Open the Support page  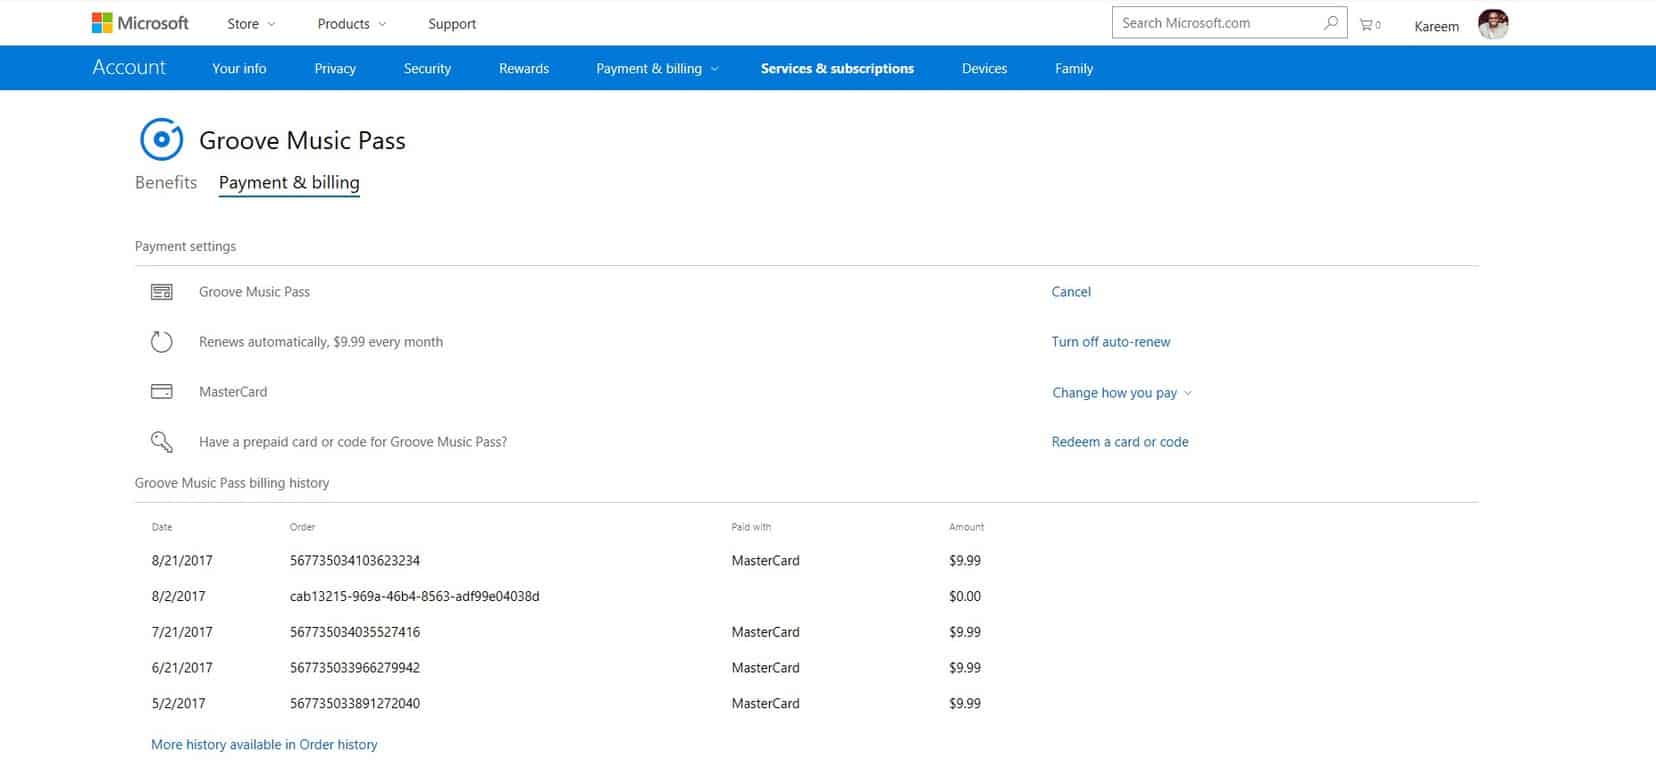point(452,24)
